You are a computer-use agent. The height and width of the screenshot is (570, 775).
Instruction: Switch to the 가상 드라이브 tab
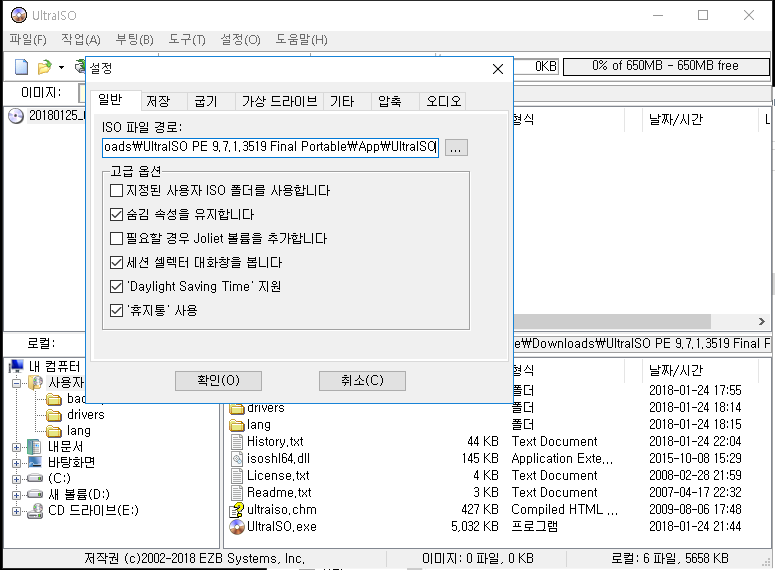click(279, 101)
